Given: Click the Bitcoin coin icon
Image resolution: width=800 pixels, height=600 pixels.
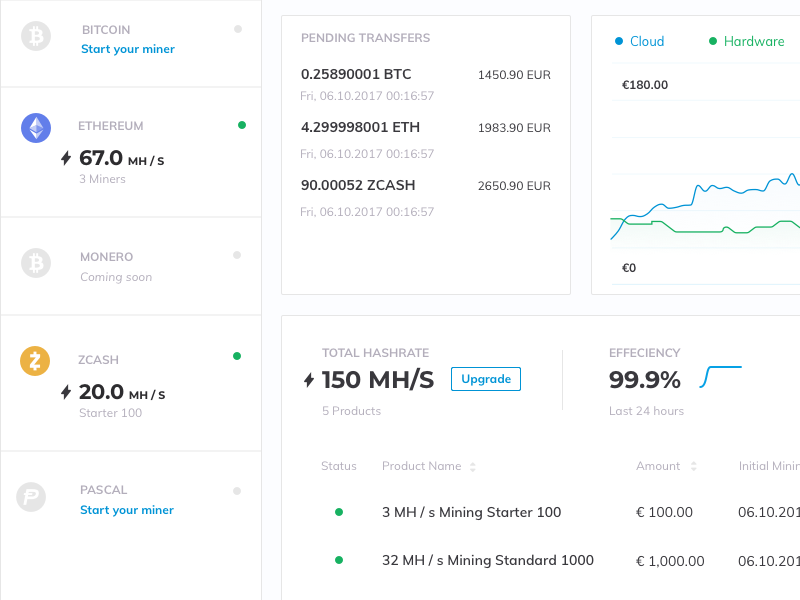Looking at the screenshot, I should coord(36,37).
